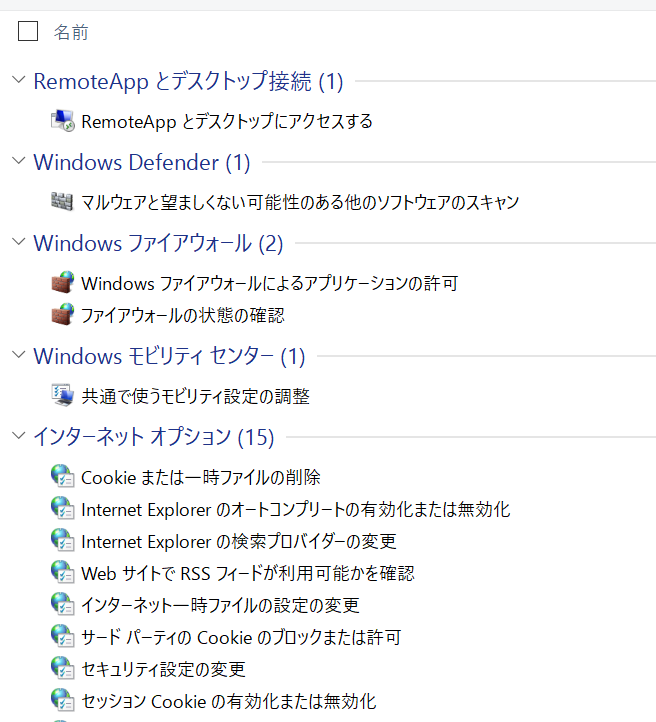Open Internet Explorer の検索プロバイダーの変更
Screen dimensions: 656x722
[239, 541]
